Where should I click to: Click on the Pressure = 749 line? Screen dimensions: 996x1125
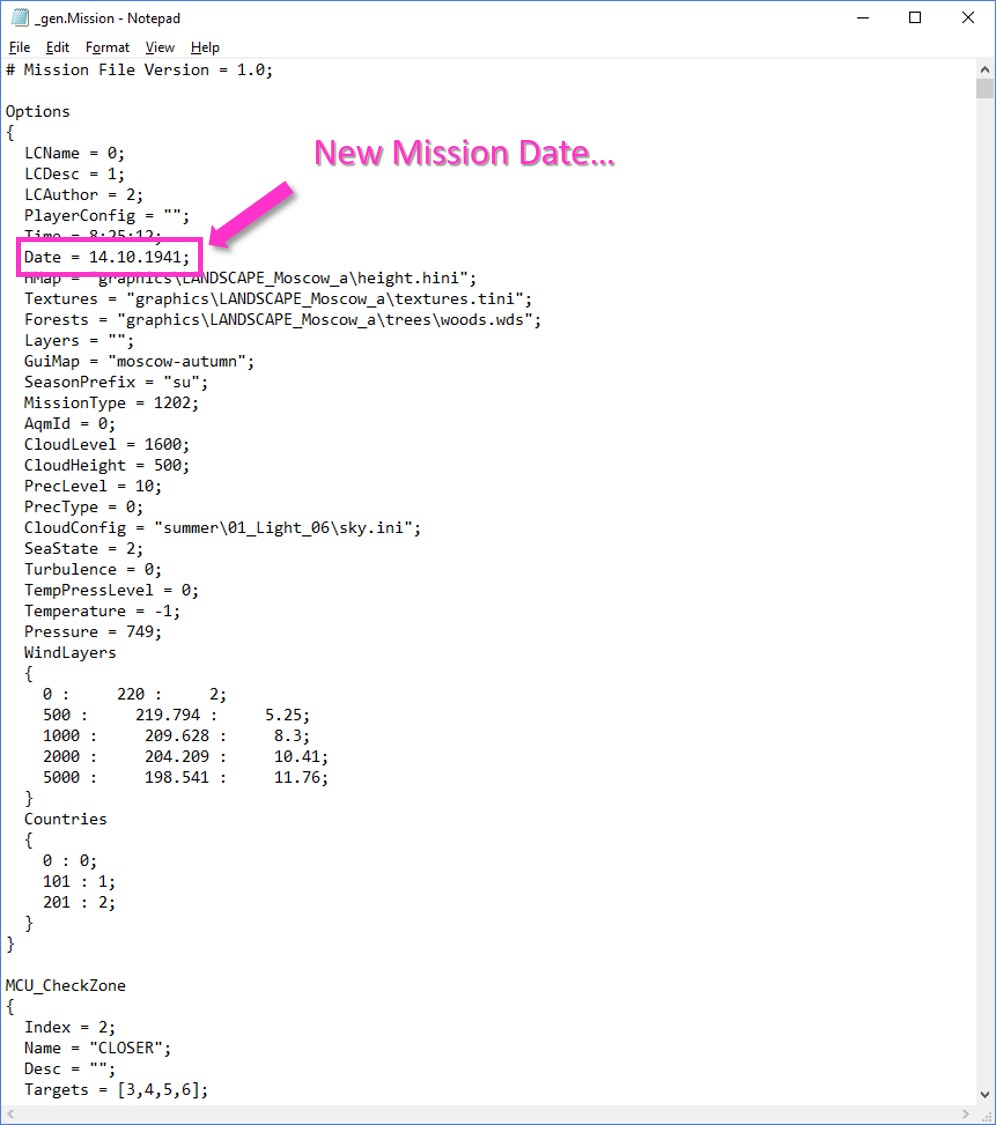tap(92, 632)
